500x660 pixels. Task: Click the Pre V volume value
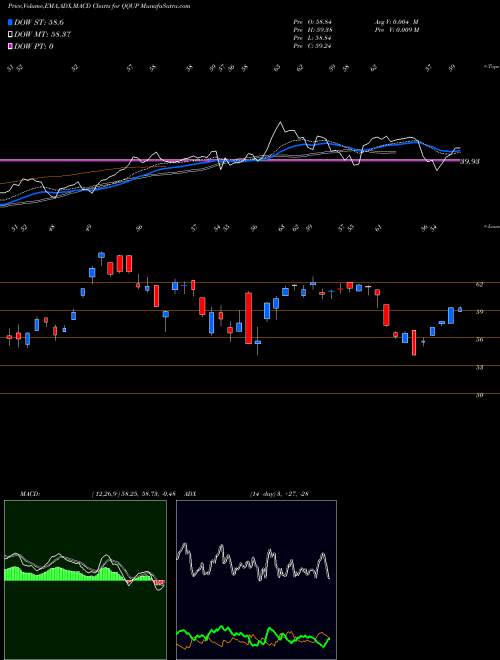click(x=396, y=30)
